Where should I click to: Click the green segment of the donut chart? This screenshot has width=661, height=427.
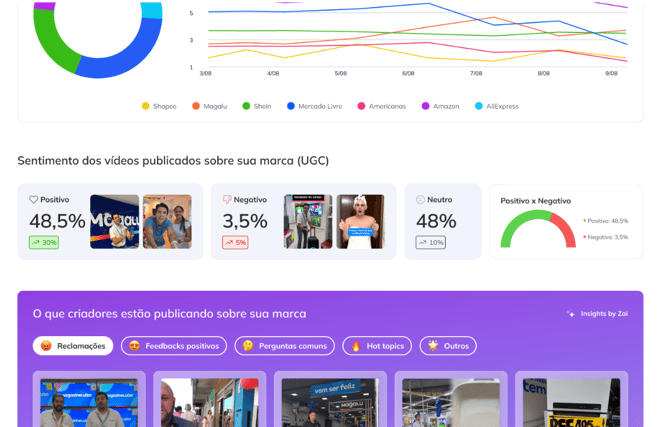click(51, 45)
